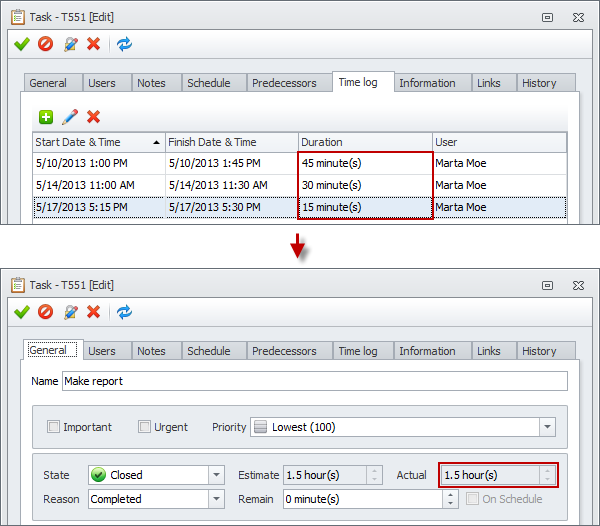
Task: Click the 45 minute(s) duration cell
Action: [x=365, y=163]
